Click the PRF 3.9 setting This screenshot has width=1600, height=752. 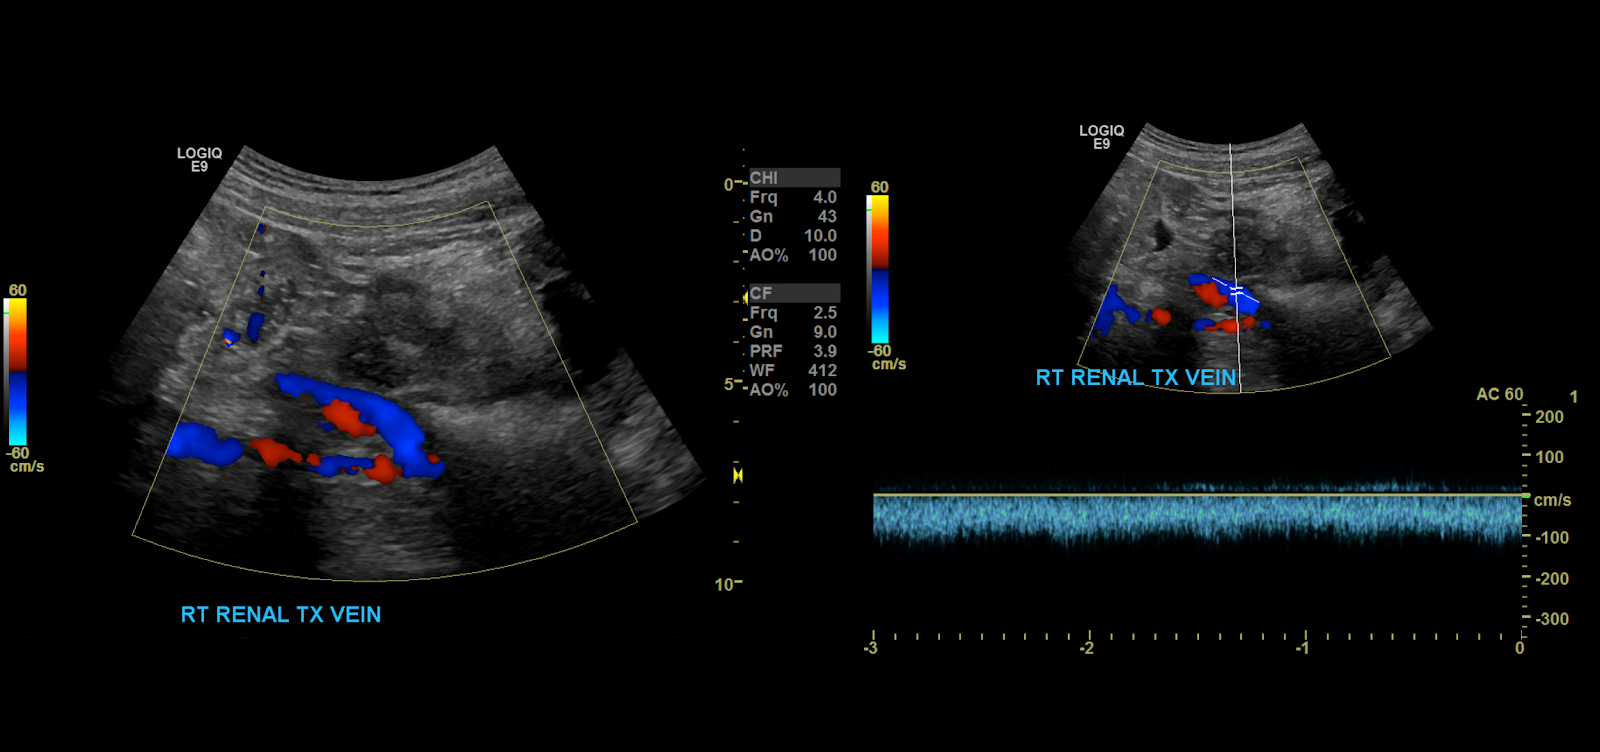pyautogui.click(x=793, y=351)
